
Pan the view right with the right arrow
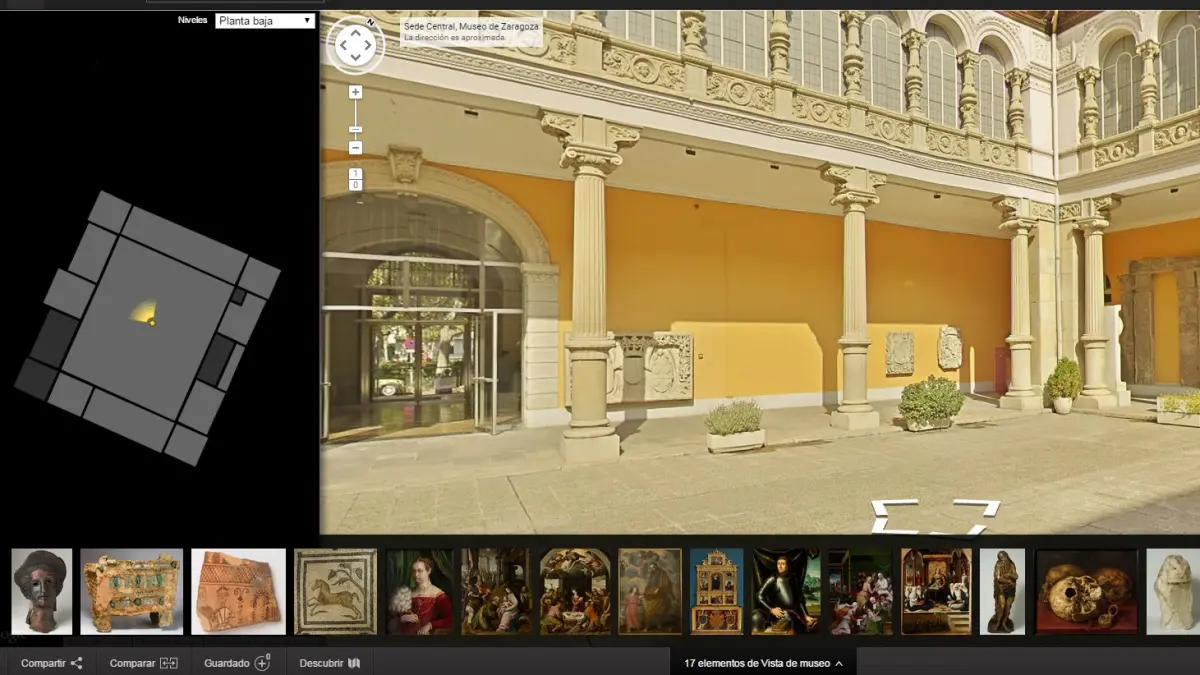pyautogui.click(x=368, y=45)
